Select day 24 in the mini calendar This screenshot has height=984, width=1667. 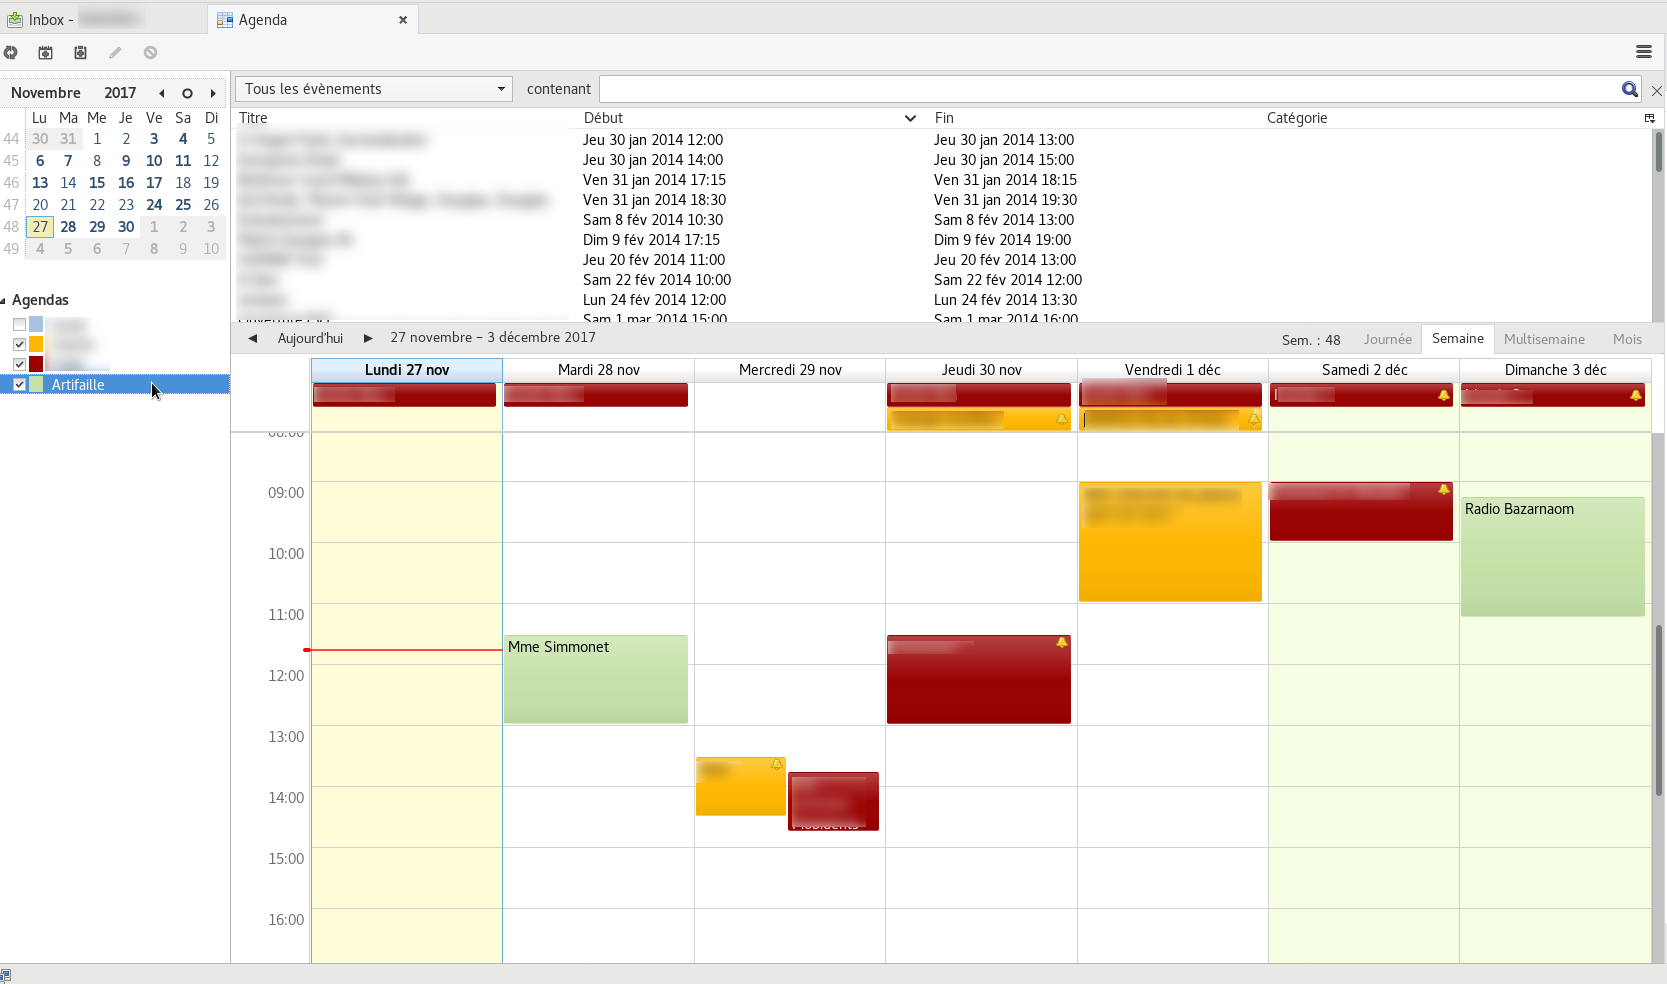tap(154, 205)
